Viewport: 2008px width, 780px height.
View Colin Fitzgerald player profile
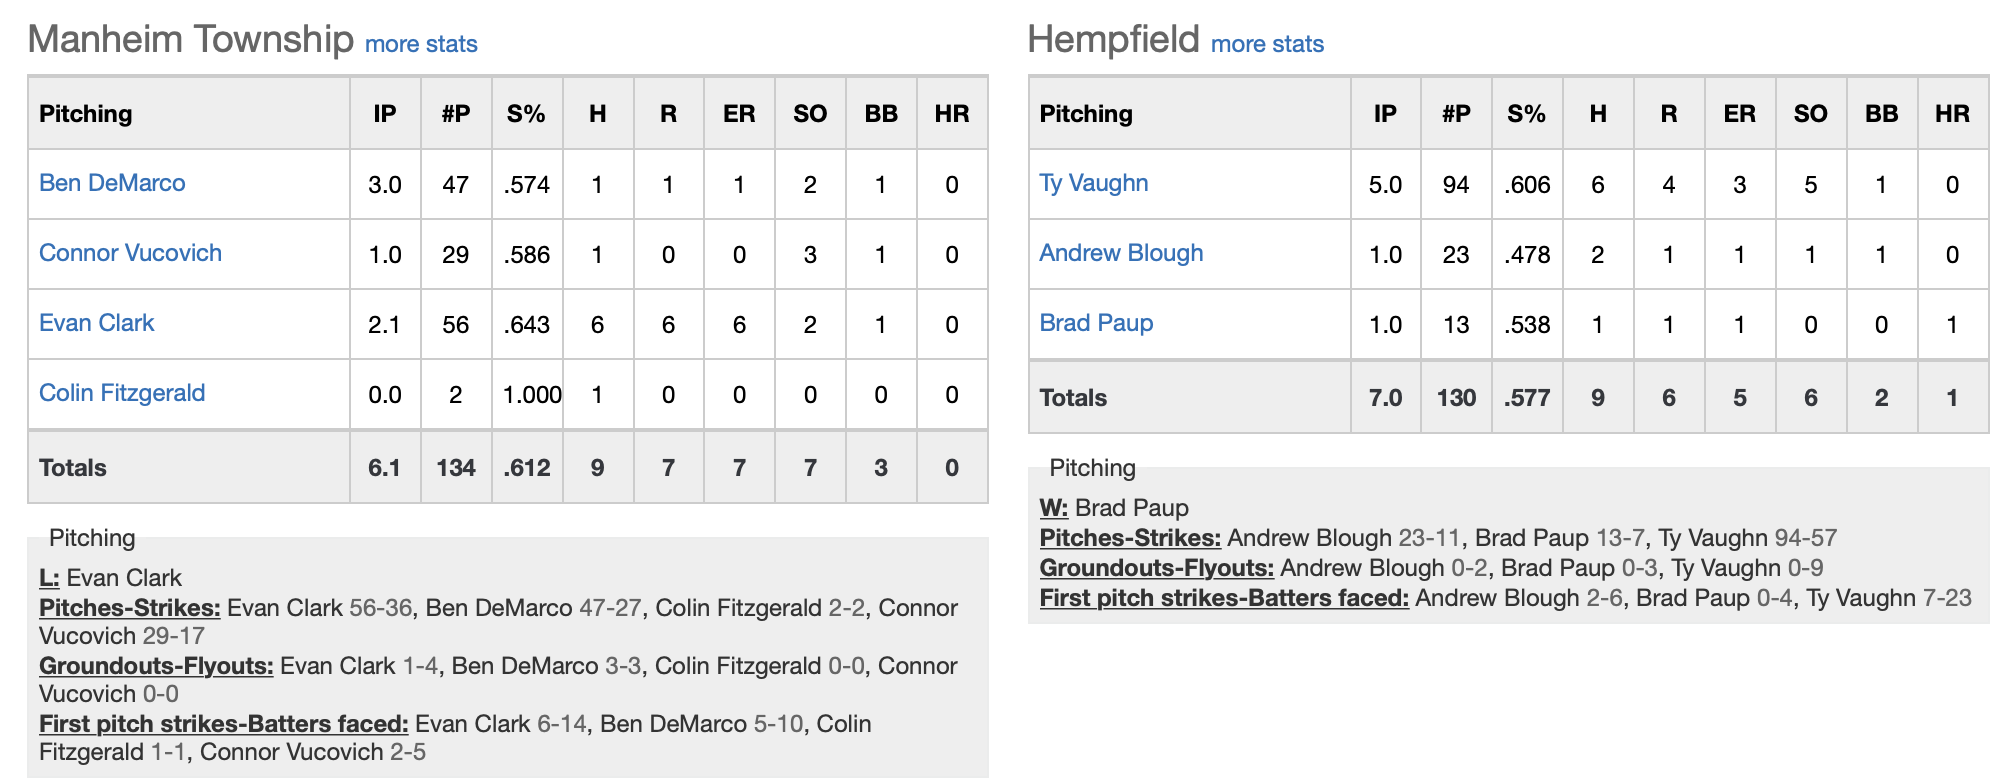[x=122, y=393]
